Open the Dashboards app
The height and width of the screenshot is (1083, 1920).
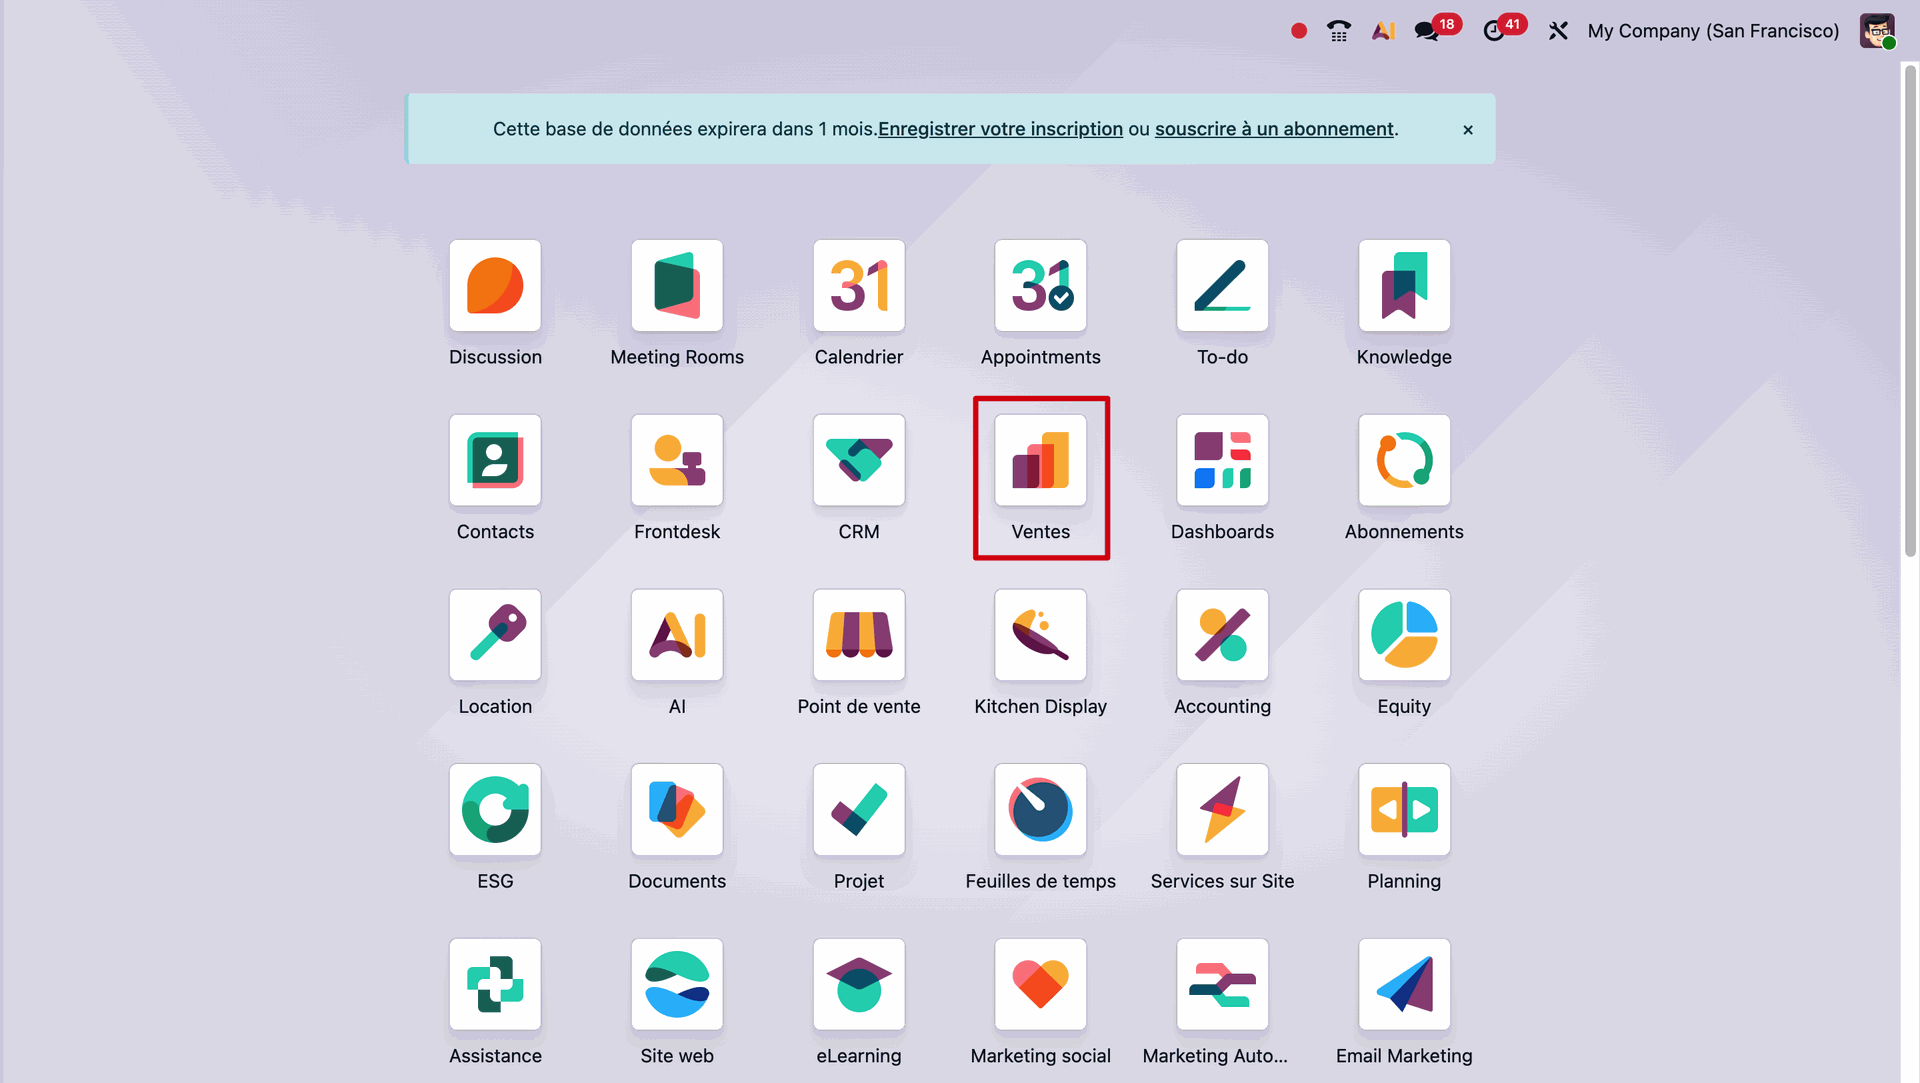coord(1222,461)
